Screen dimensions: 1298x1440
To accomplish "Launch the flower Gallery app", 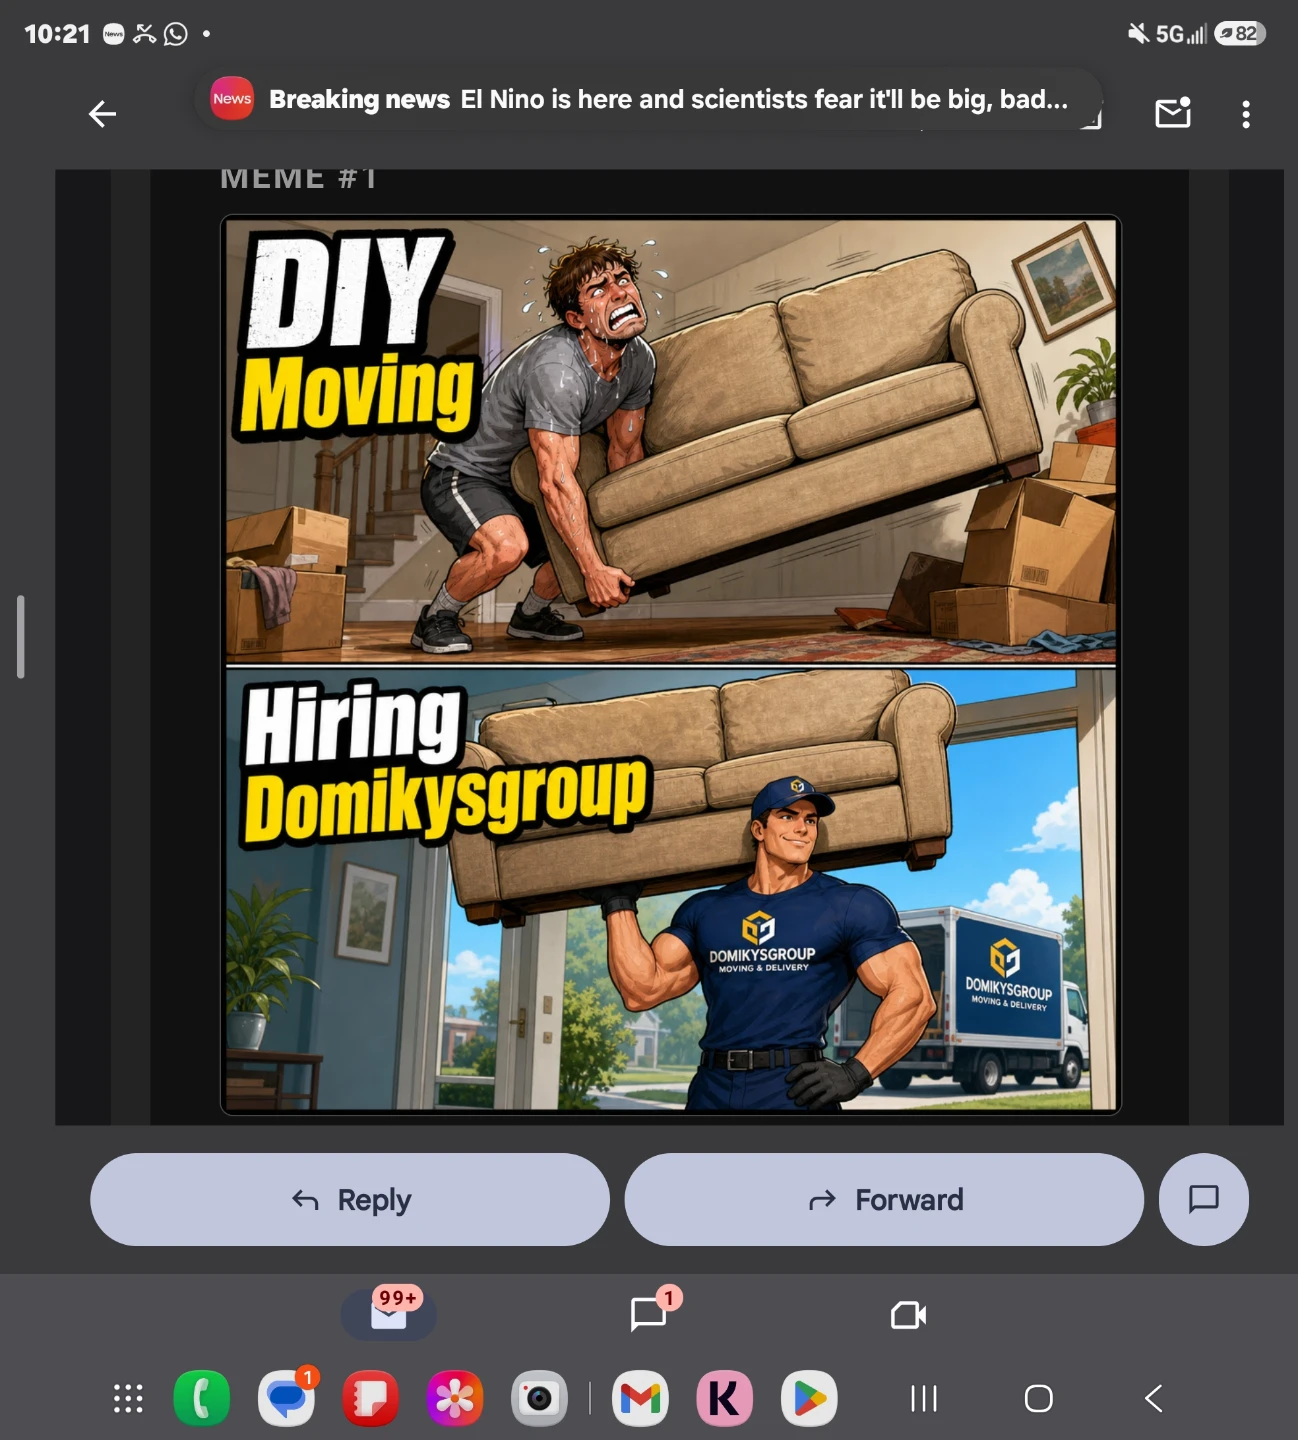I will [455, 1398].
